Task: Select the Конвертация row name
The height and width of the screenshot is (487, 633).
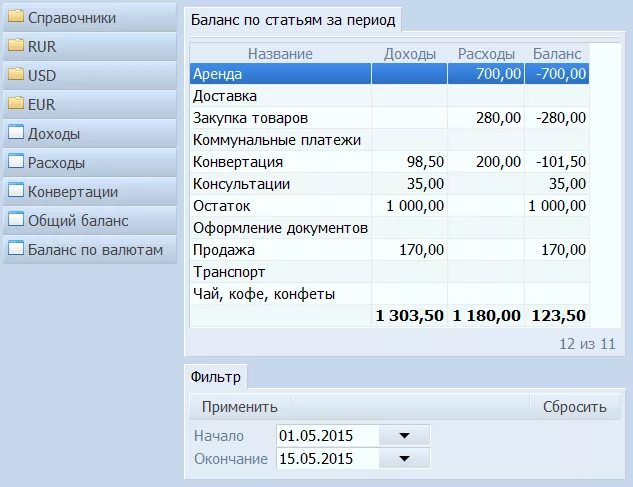Action: pyautogui.click(x=238, y=162)
